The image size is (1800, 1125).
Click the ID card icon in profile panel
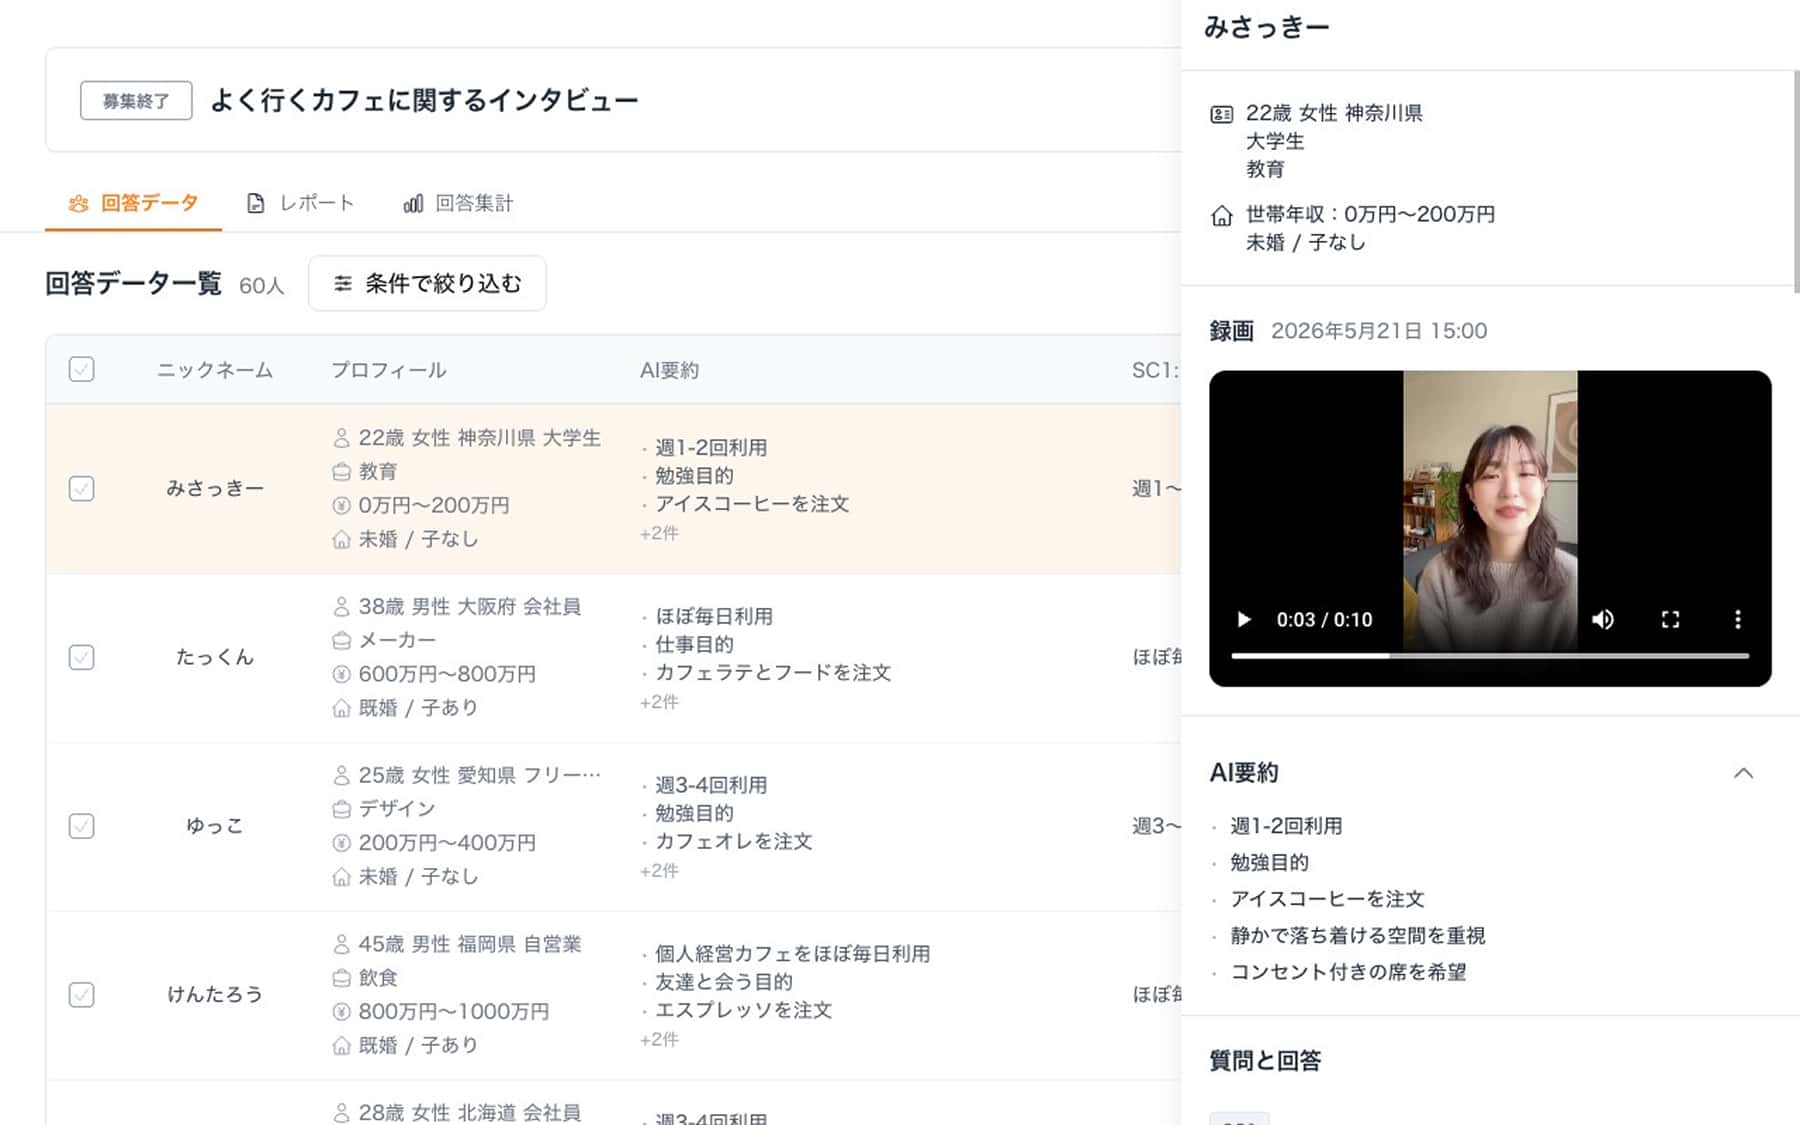(x=1221, y=114)
